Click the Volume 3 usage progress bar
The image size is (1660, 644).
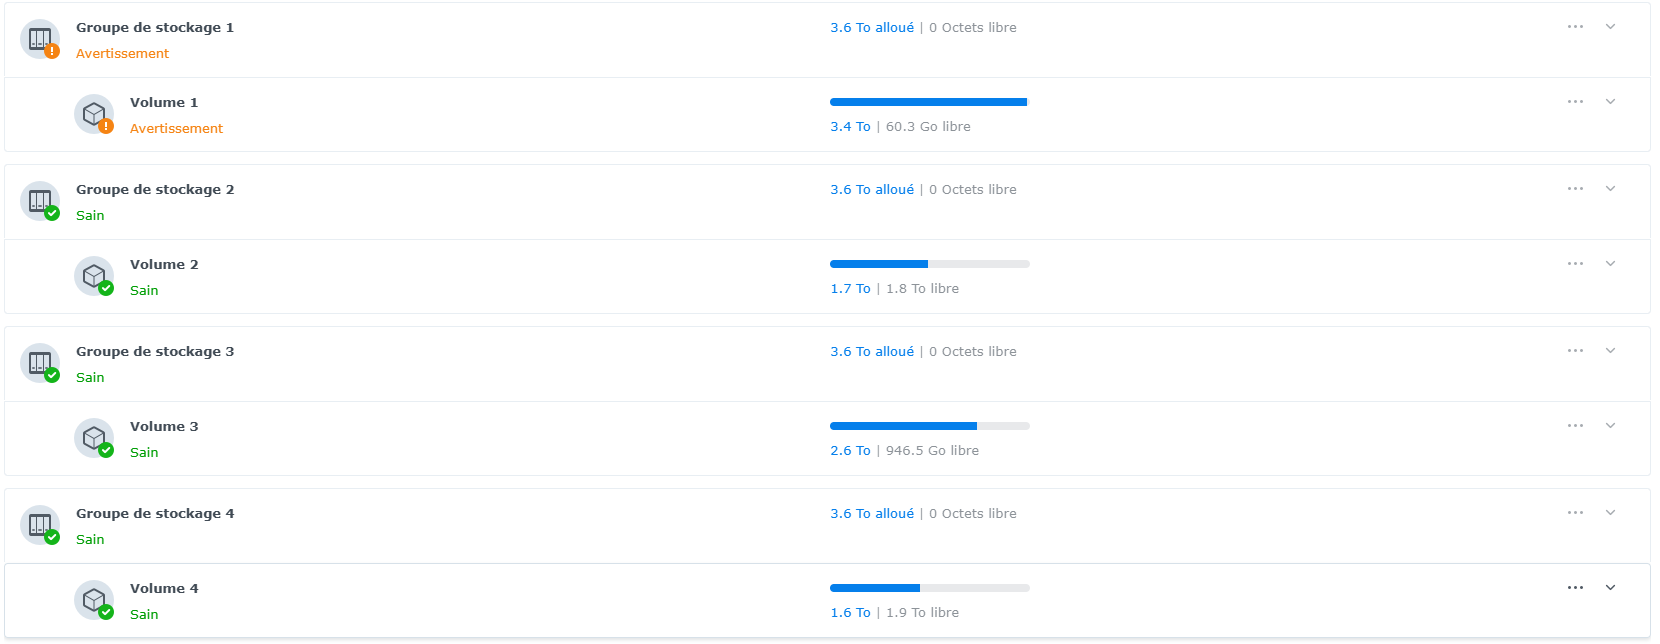pyautogui.click(x=930, y=426)
